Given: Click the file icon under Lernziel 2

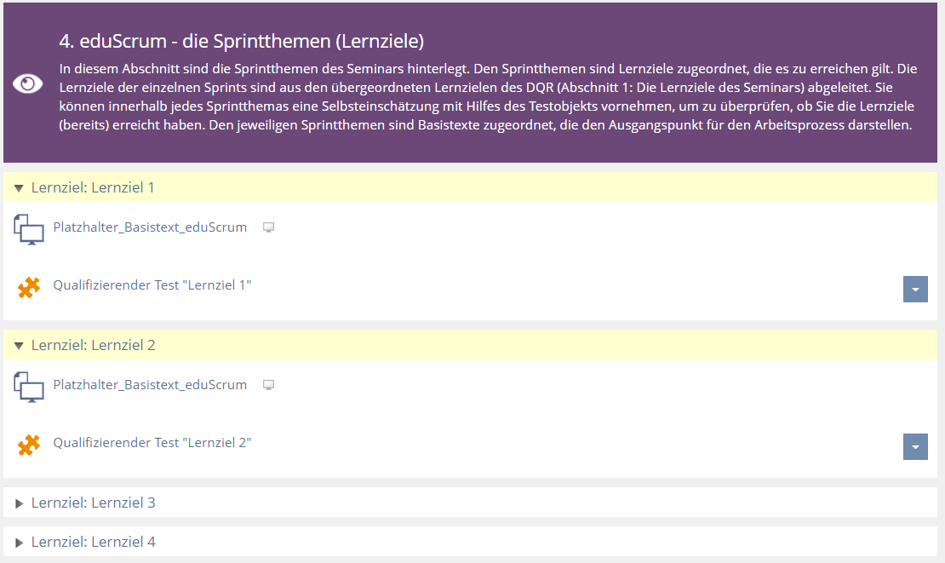Looking at the screenshot, I should click(29, 387).
